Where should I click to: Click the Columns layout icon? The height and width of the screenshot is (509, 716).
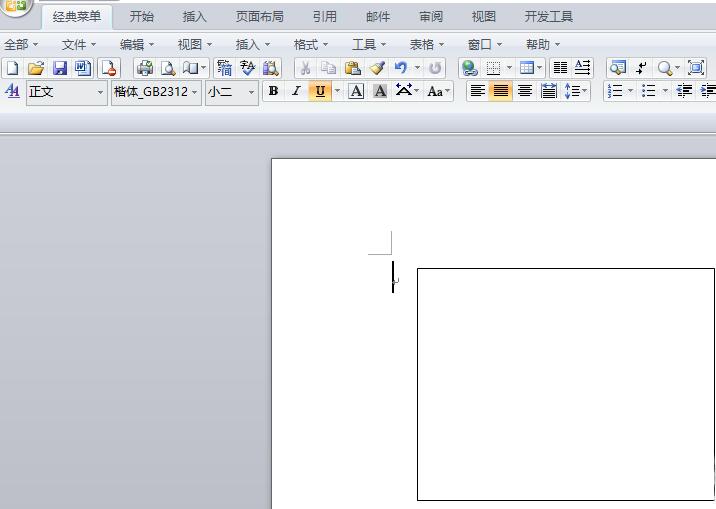560,68
